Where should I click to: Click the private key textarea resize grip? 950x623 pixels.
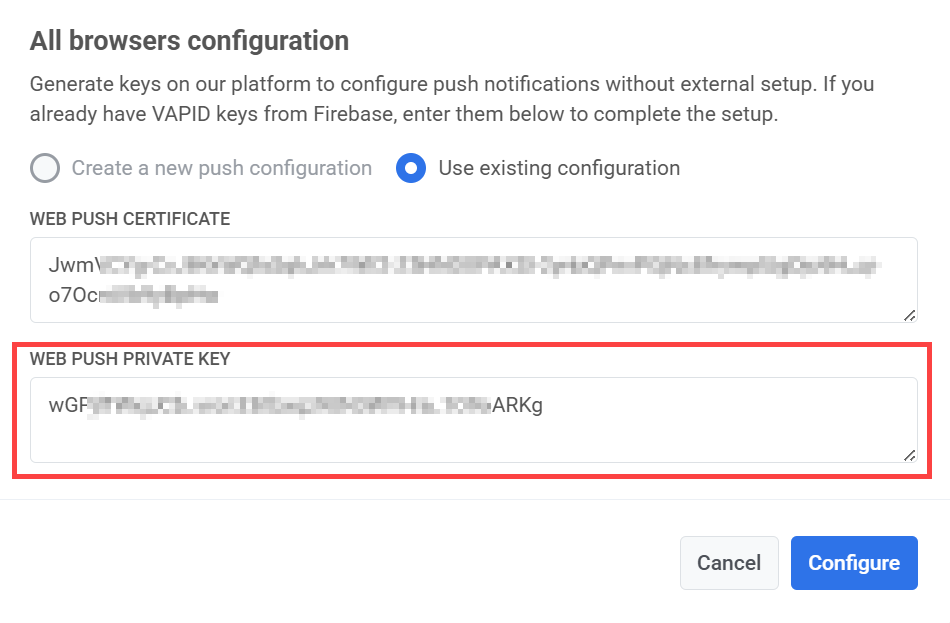[910, 456]
